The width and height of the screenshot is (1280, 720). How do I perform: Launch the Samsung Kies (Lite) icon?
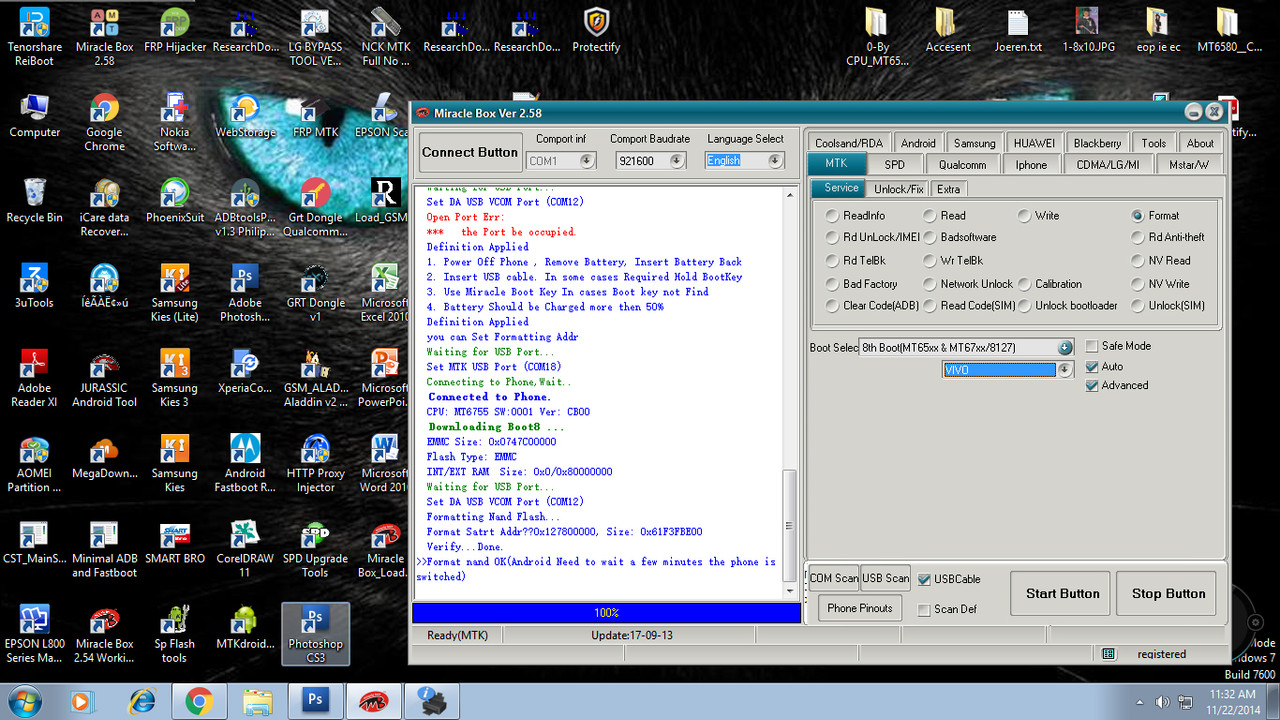click(175, 292)
